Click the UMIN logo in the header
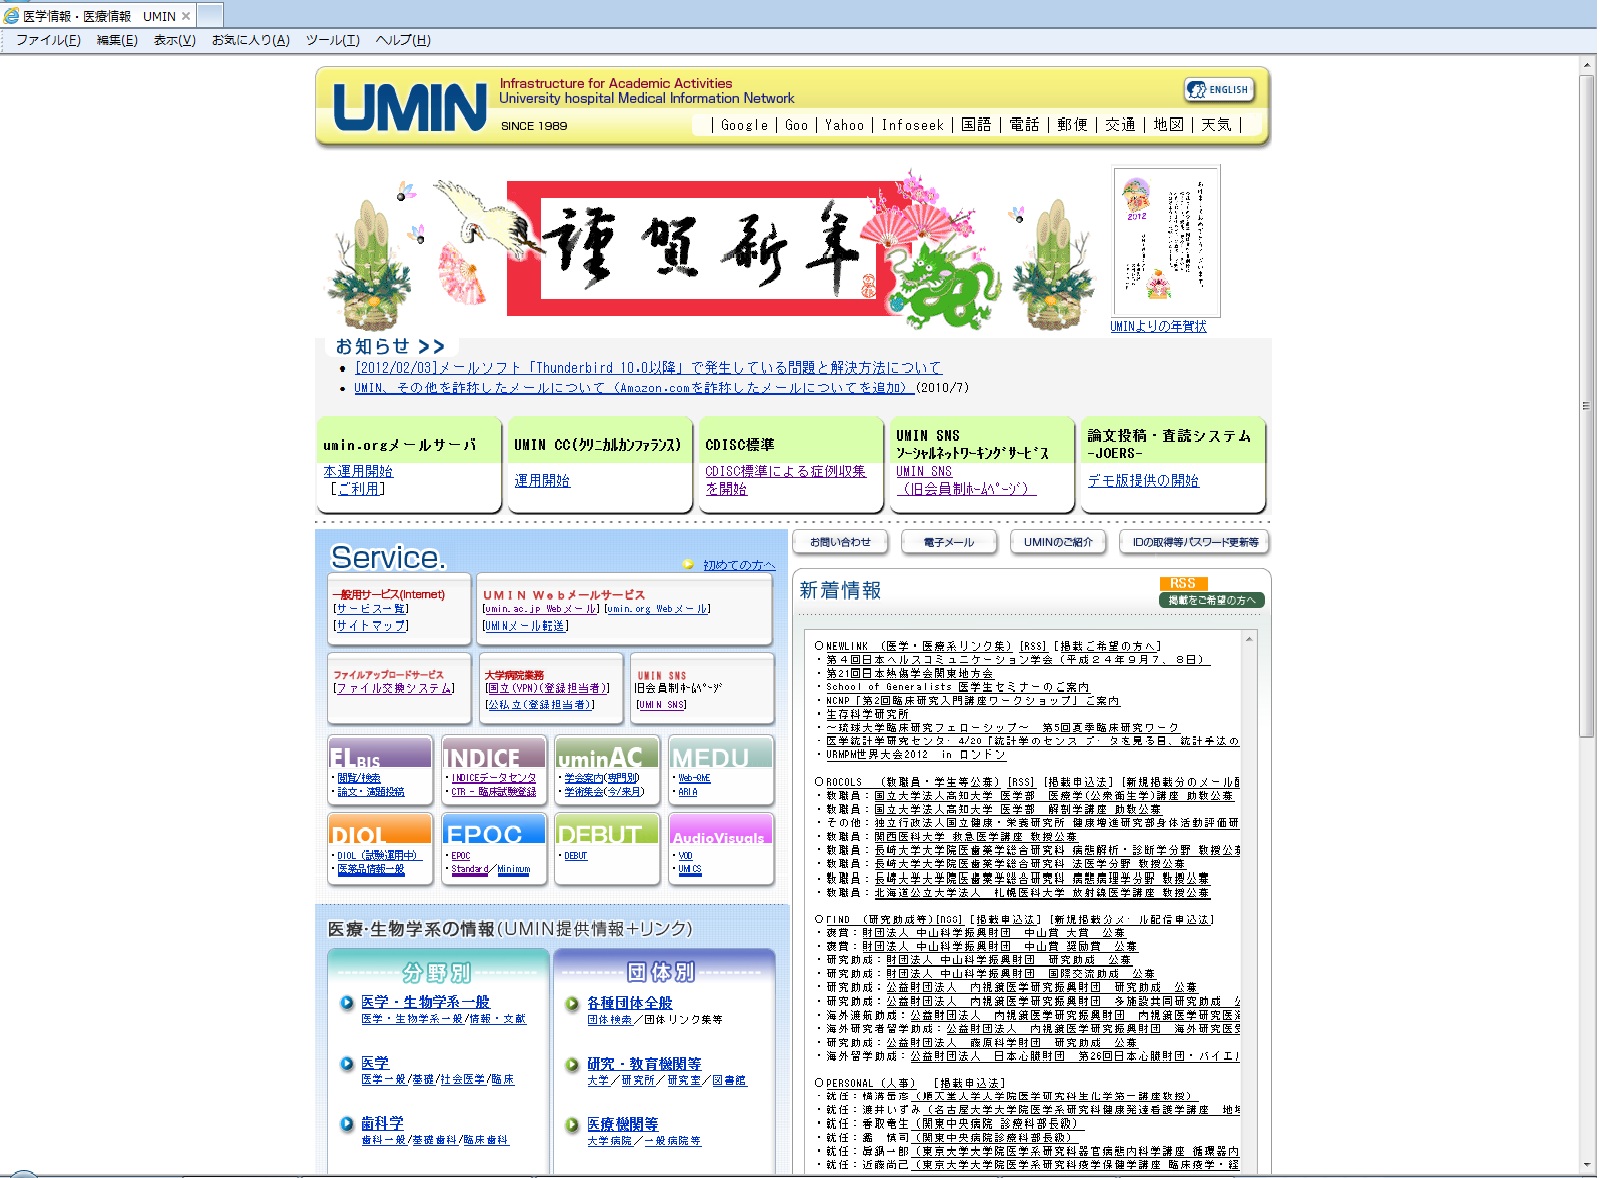 pos(409,107)
